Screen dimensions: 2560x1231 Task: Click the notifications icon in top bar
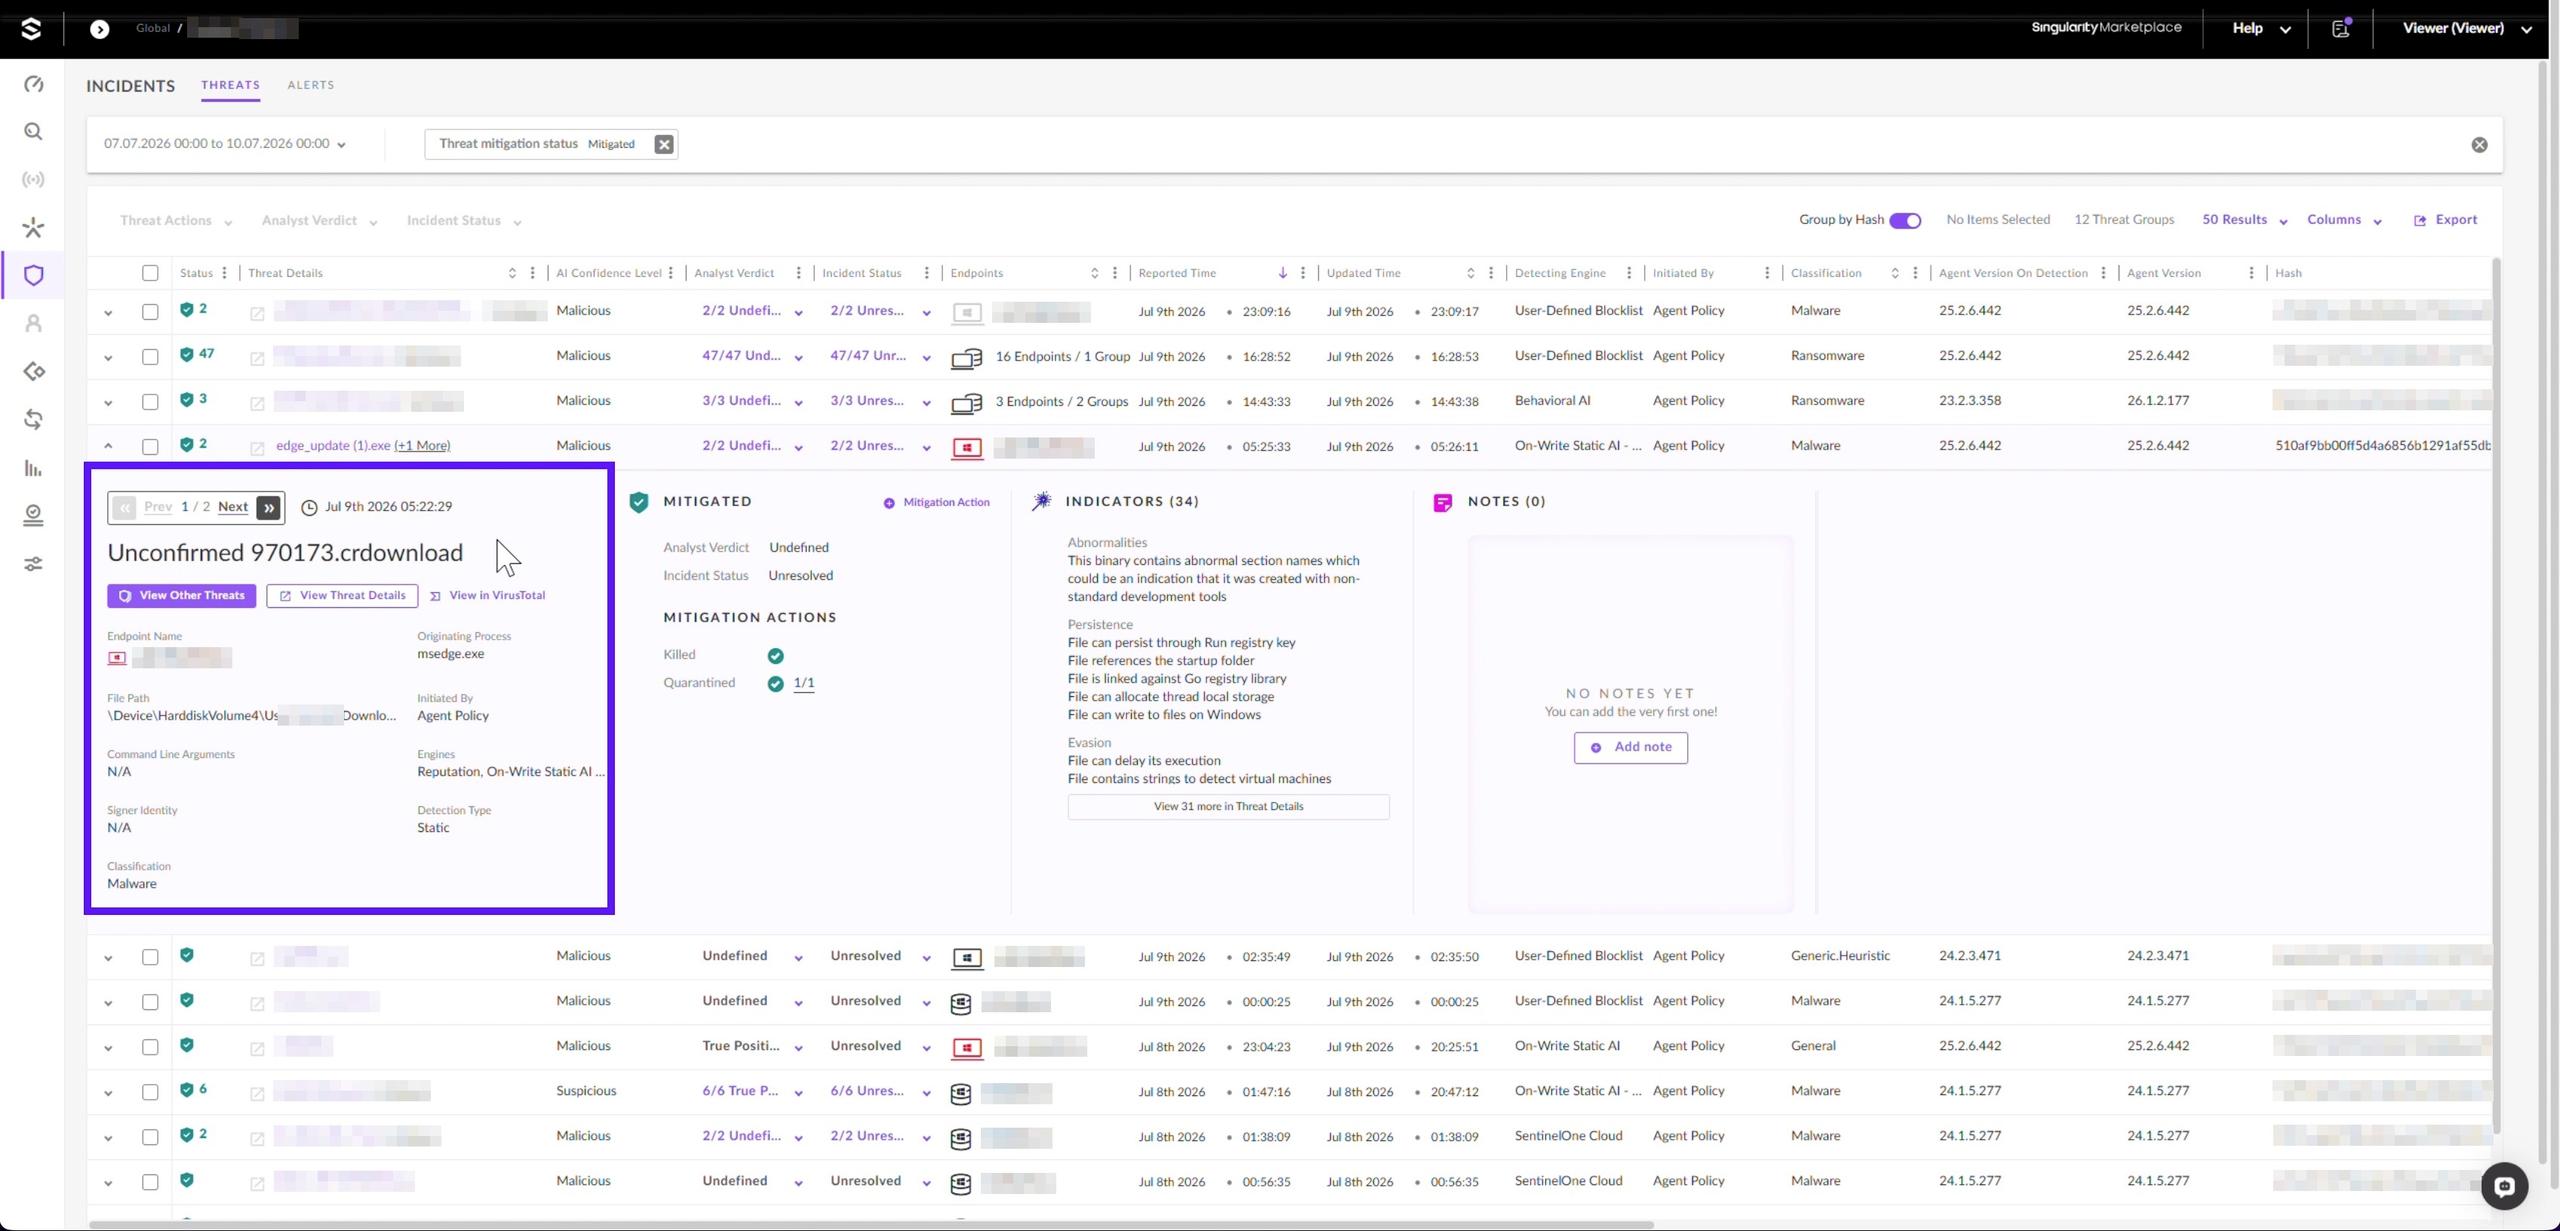[x=2341, y=28]
